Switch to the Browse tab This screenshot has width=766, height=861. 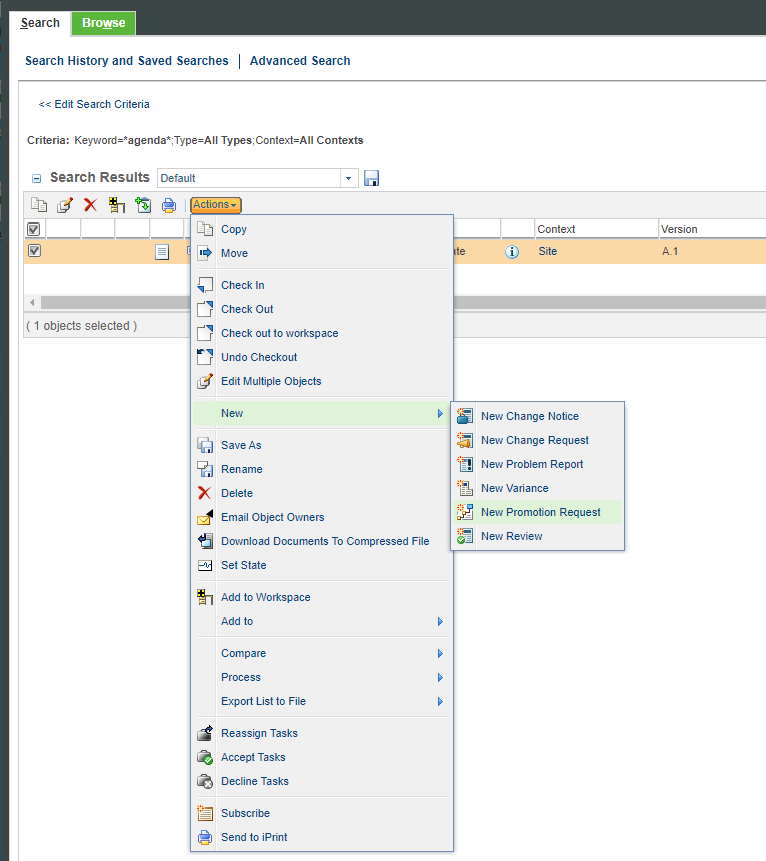[x=104, y=23]
